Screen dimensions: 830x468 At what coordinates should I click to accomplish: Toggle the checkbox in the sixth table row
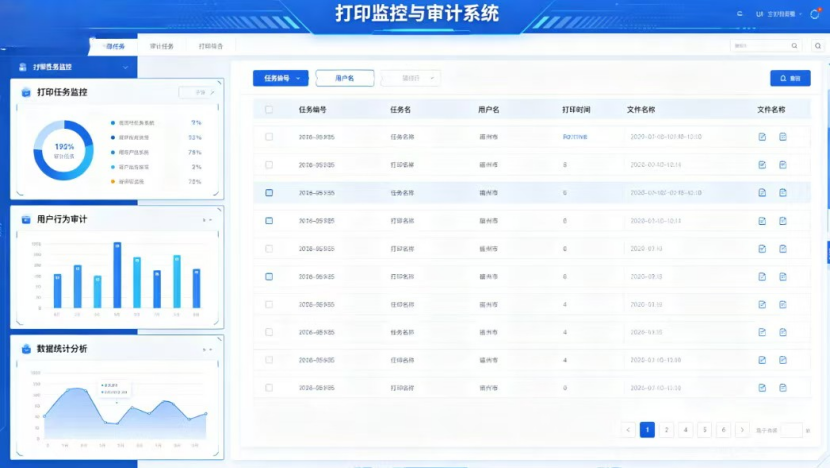(269, 276)
